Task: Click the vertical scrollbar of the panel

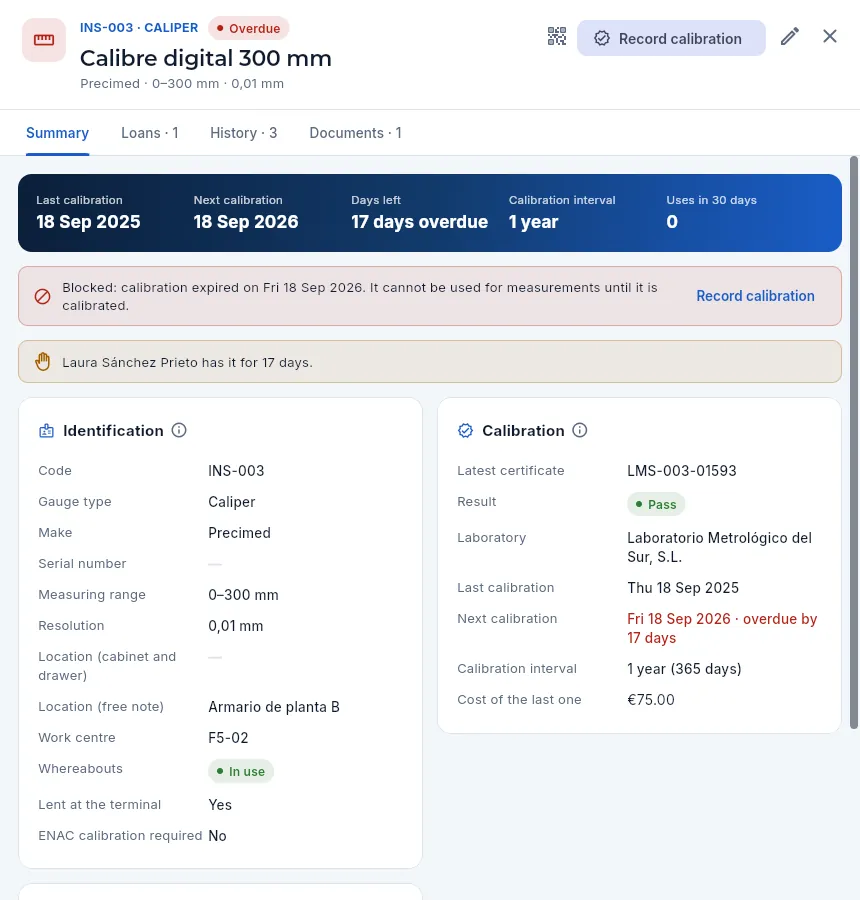Action: coord(854,442)
